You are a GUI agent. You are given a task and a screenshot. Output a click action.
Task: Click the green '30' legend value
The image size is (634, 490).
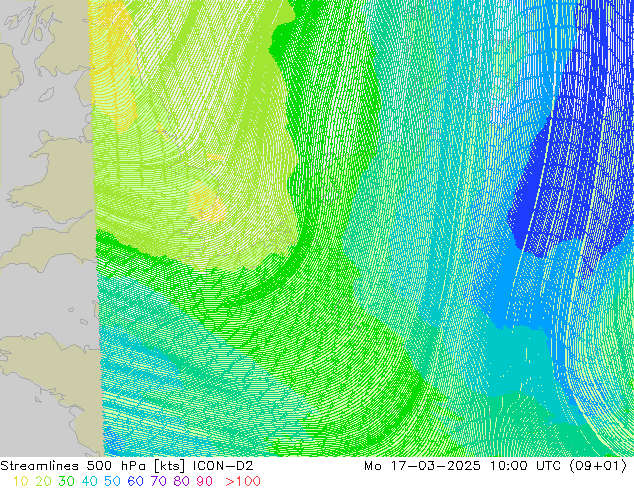pyautogui.click(x=66, y=482)
